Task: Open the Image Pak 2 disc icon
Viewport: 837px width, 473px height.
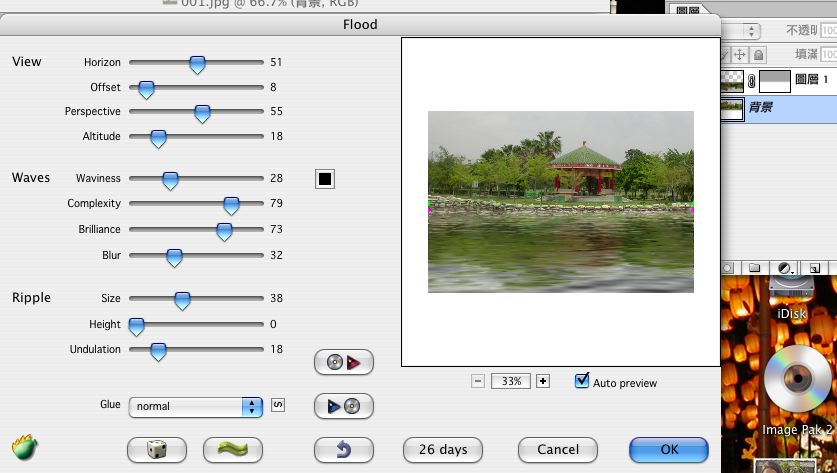Action: pos(797,380)
